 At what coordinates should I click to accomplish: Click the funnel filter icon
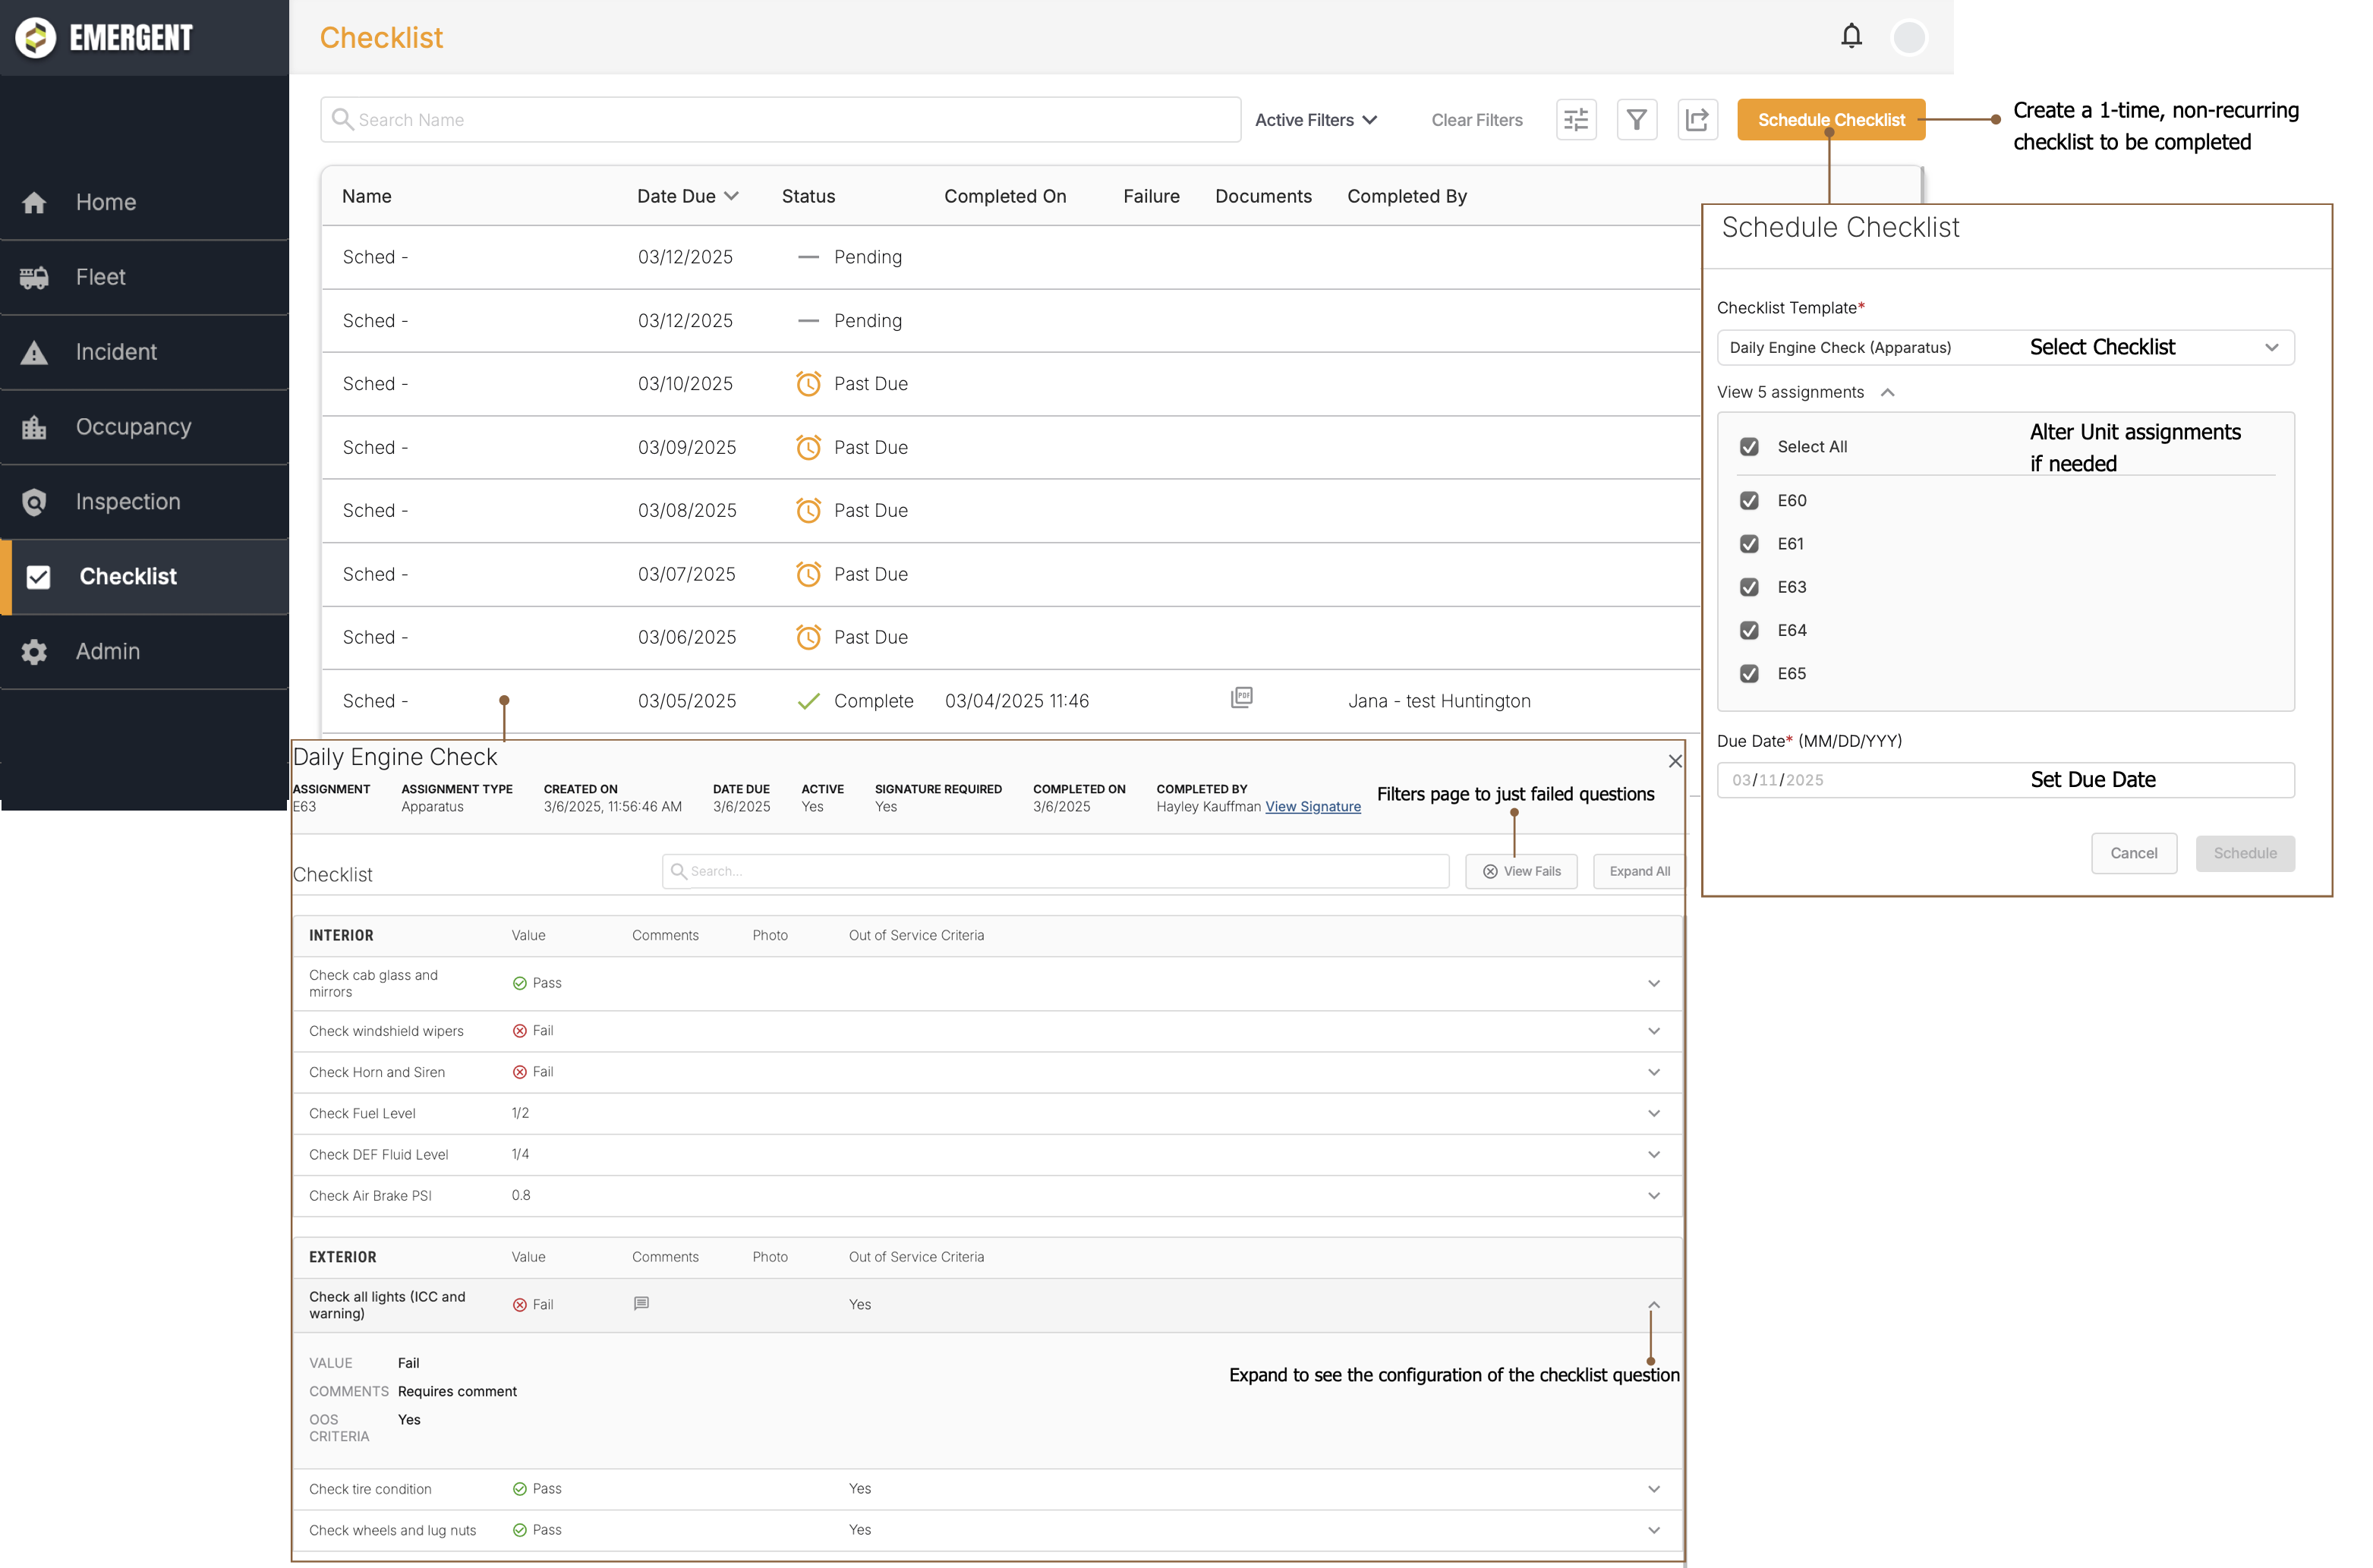click(x=1637, y=120)
